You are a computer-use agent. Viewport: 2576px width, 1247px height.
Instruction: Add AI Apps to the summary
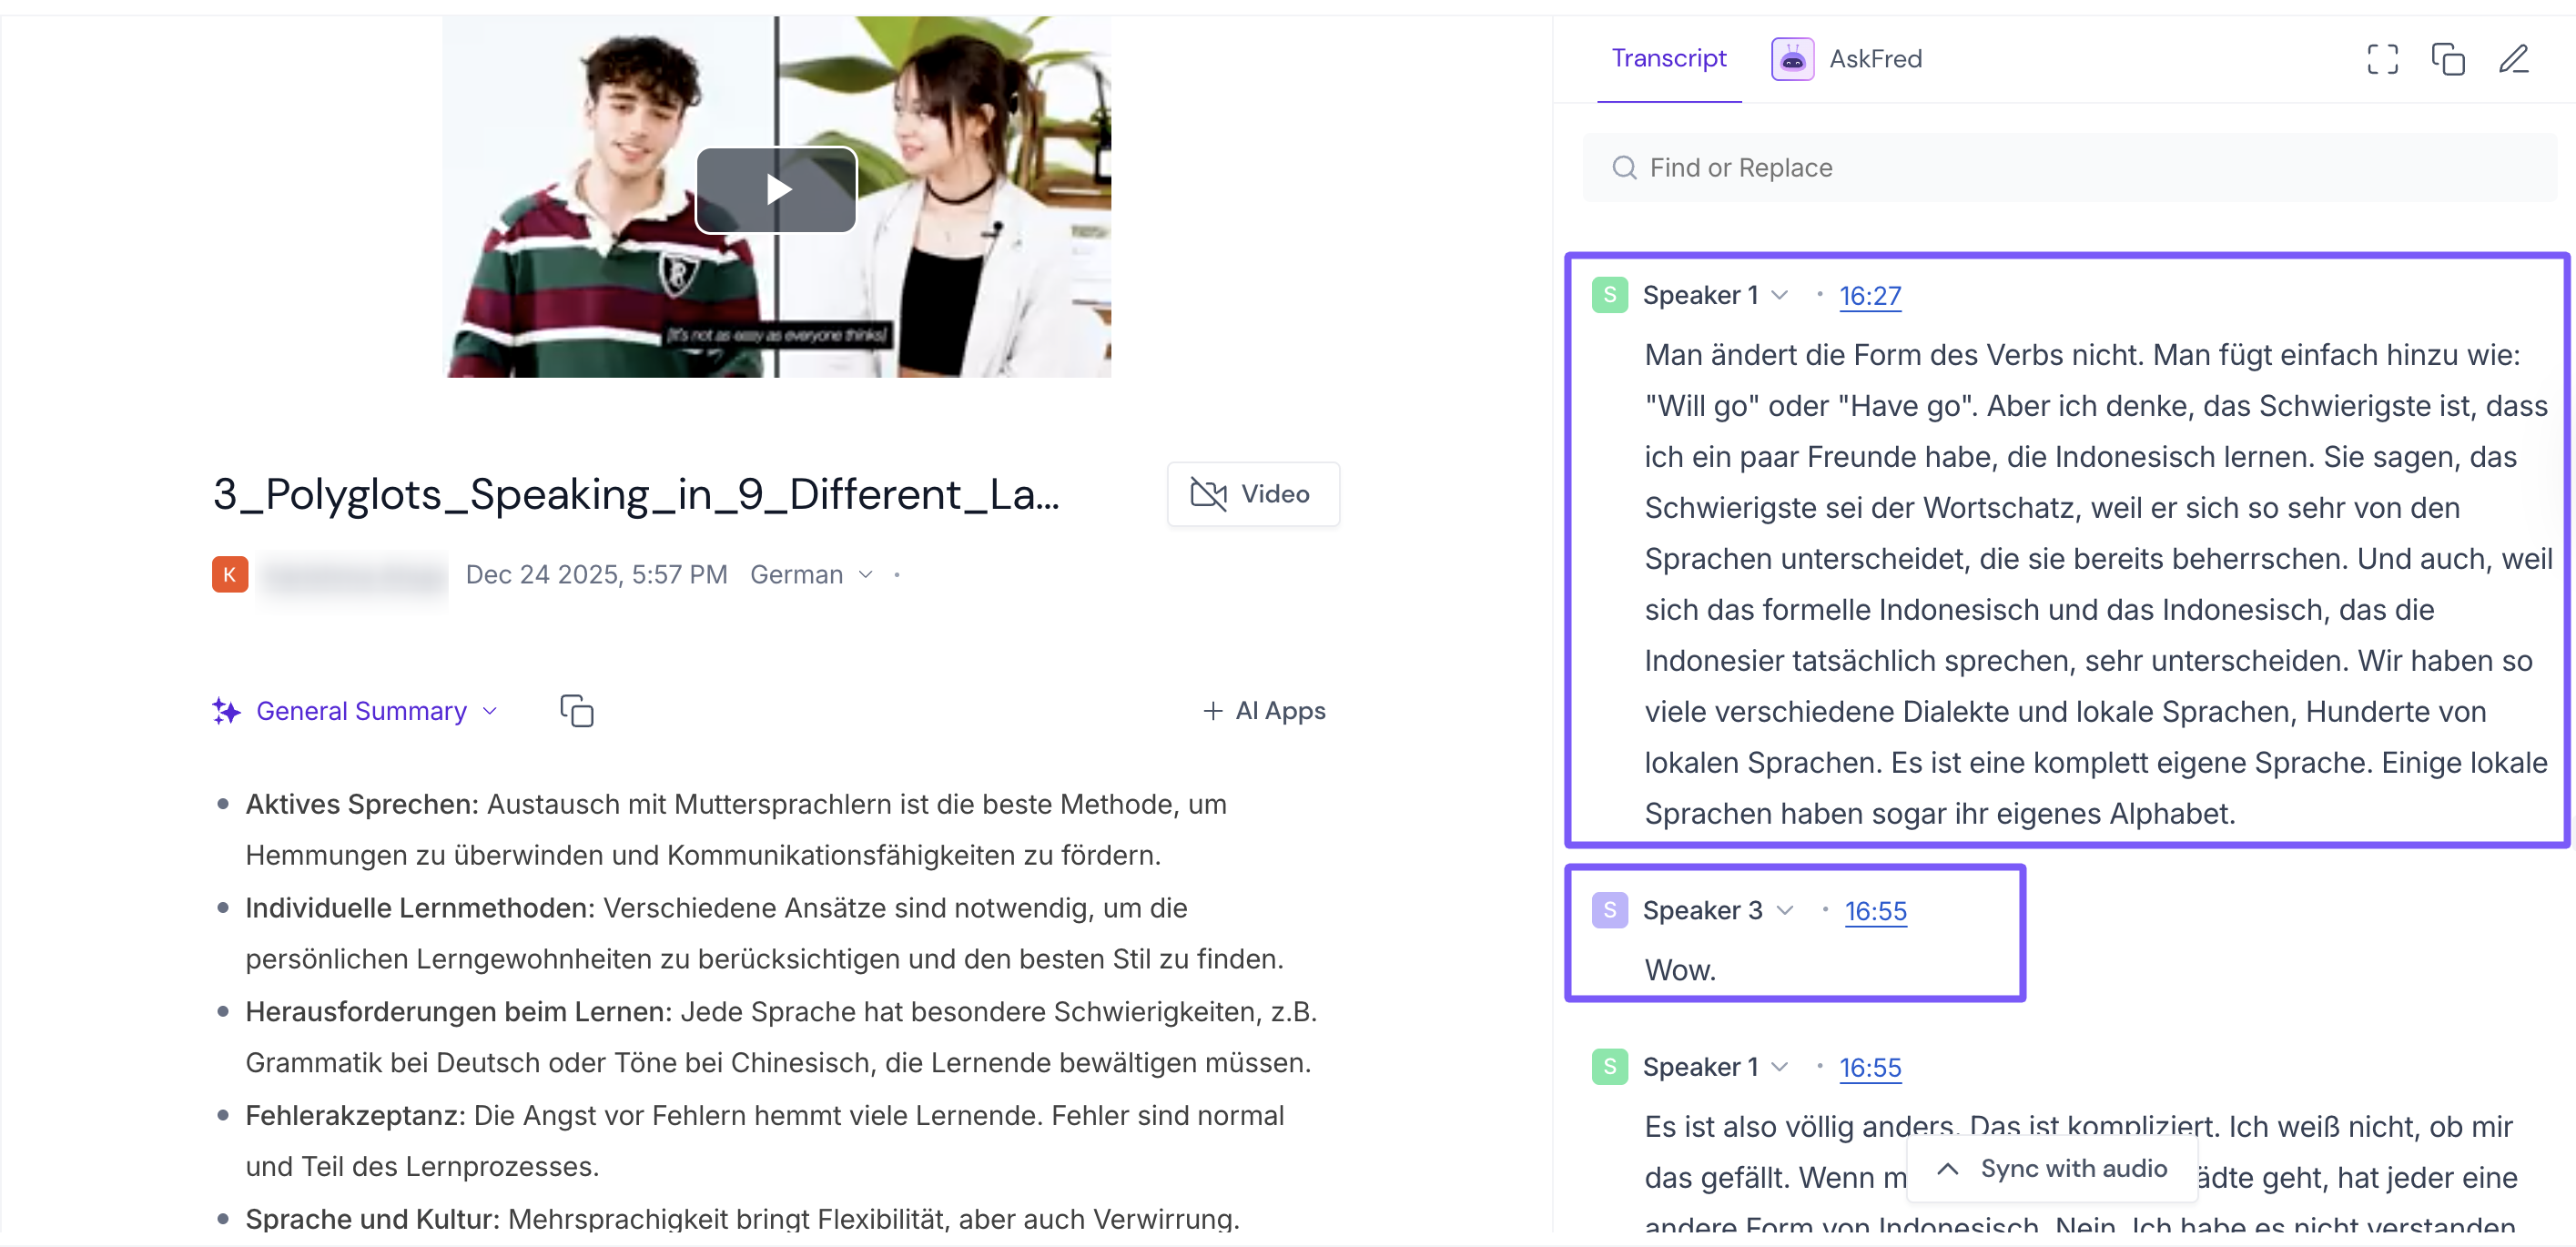point(1264,711)
